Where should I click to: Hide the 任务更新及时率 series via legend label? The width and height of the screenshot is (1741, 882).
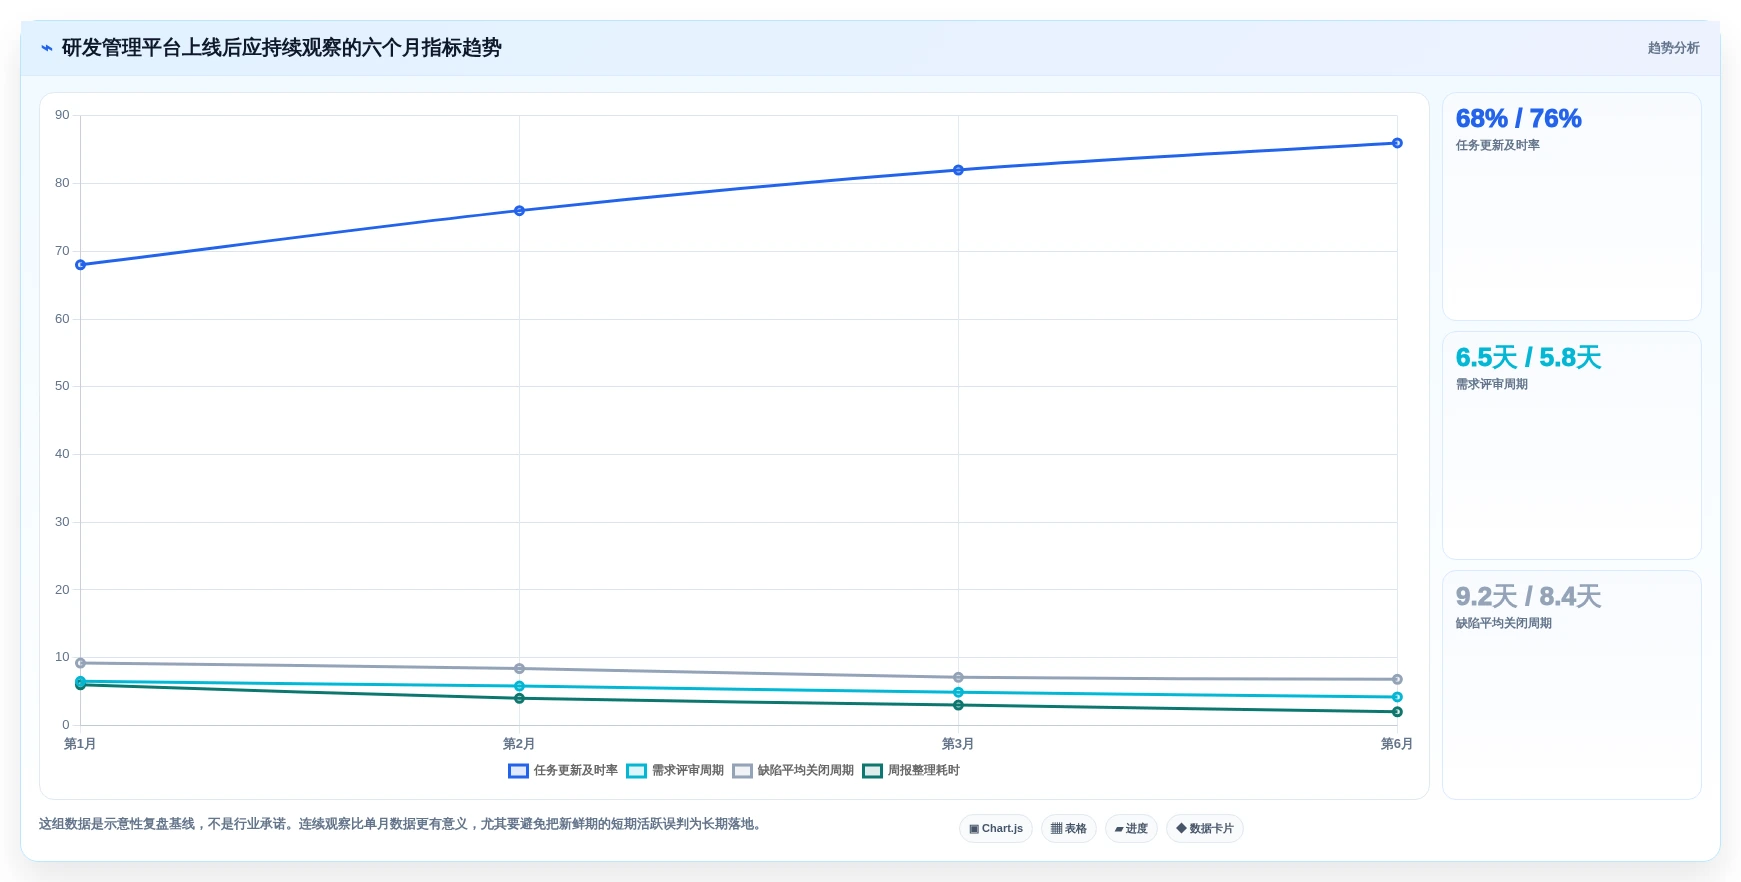[x=575, y=771]
